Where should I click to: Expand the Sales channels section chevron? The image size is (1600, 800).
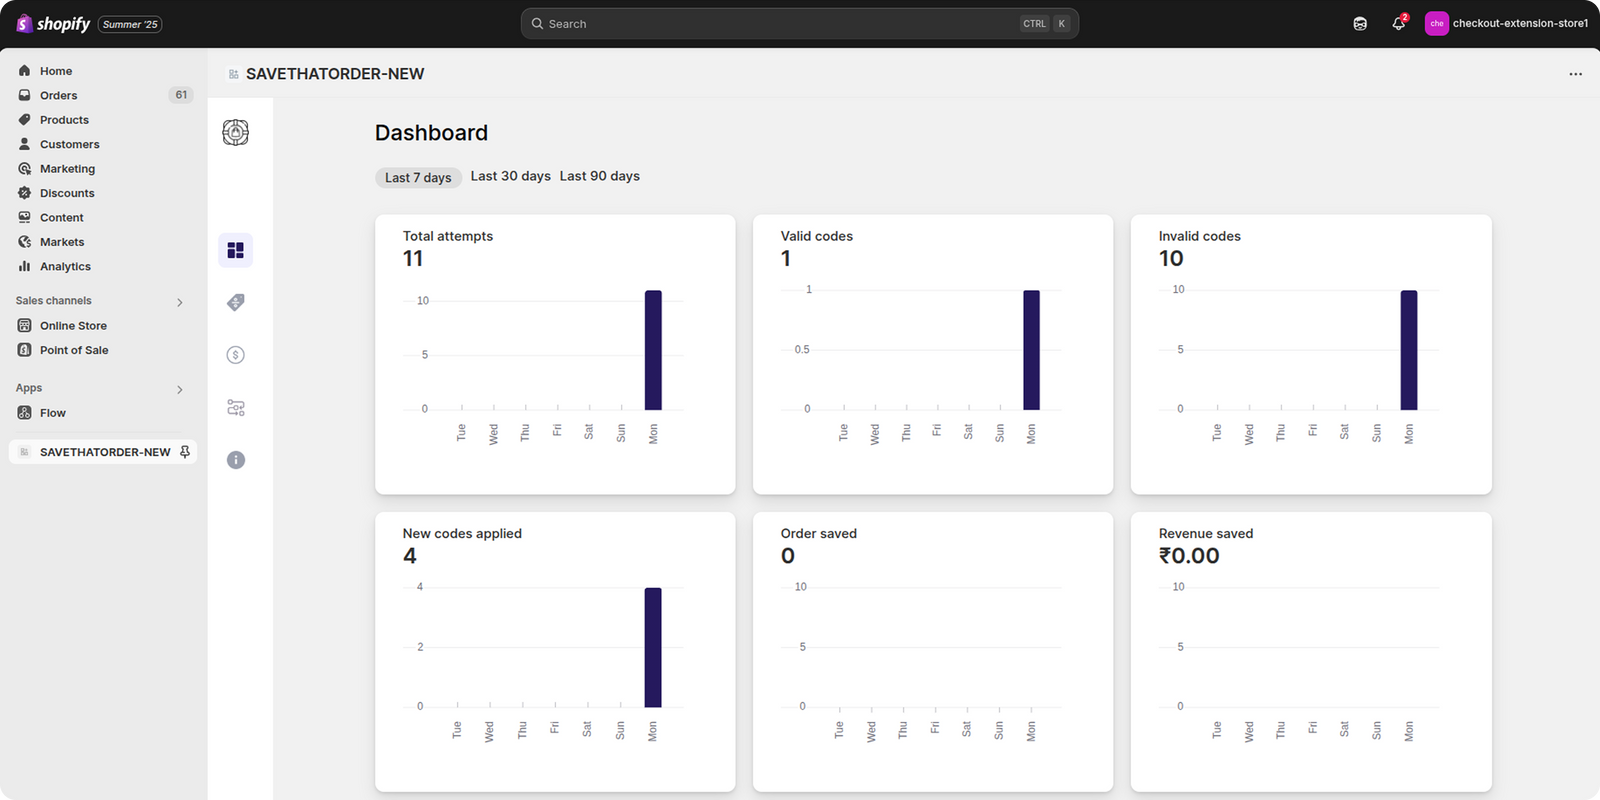coord(180,302)
